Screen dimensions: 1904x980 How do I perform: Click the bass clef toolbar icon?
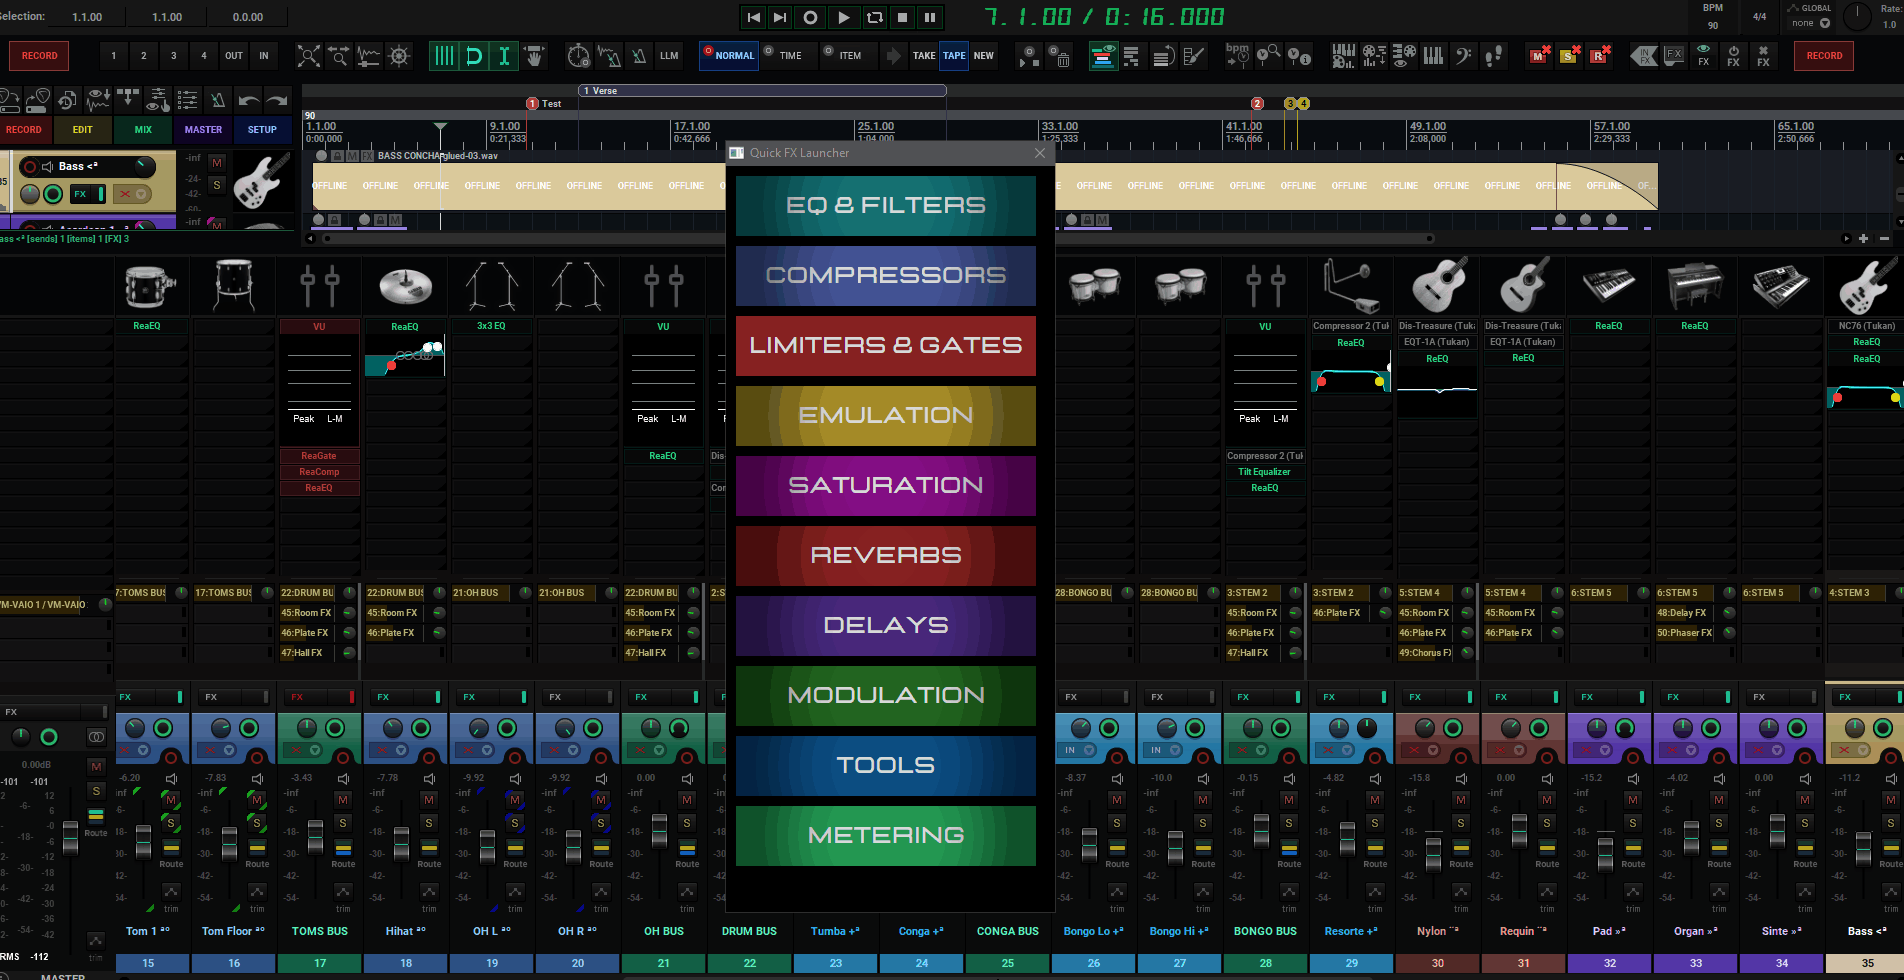tap(1464, 56)
